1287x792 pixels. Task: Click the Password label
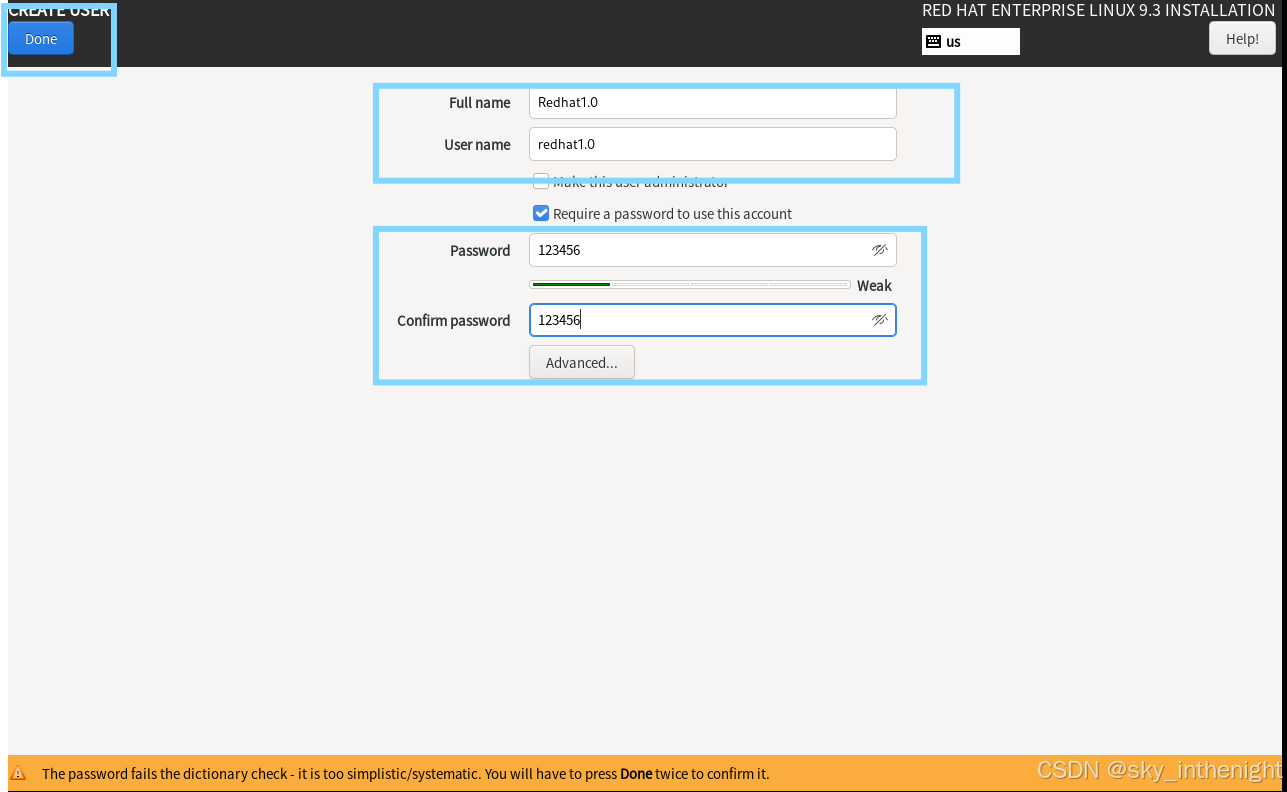click(480, 251)
